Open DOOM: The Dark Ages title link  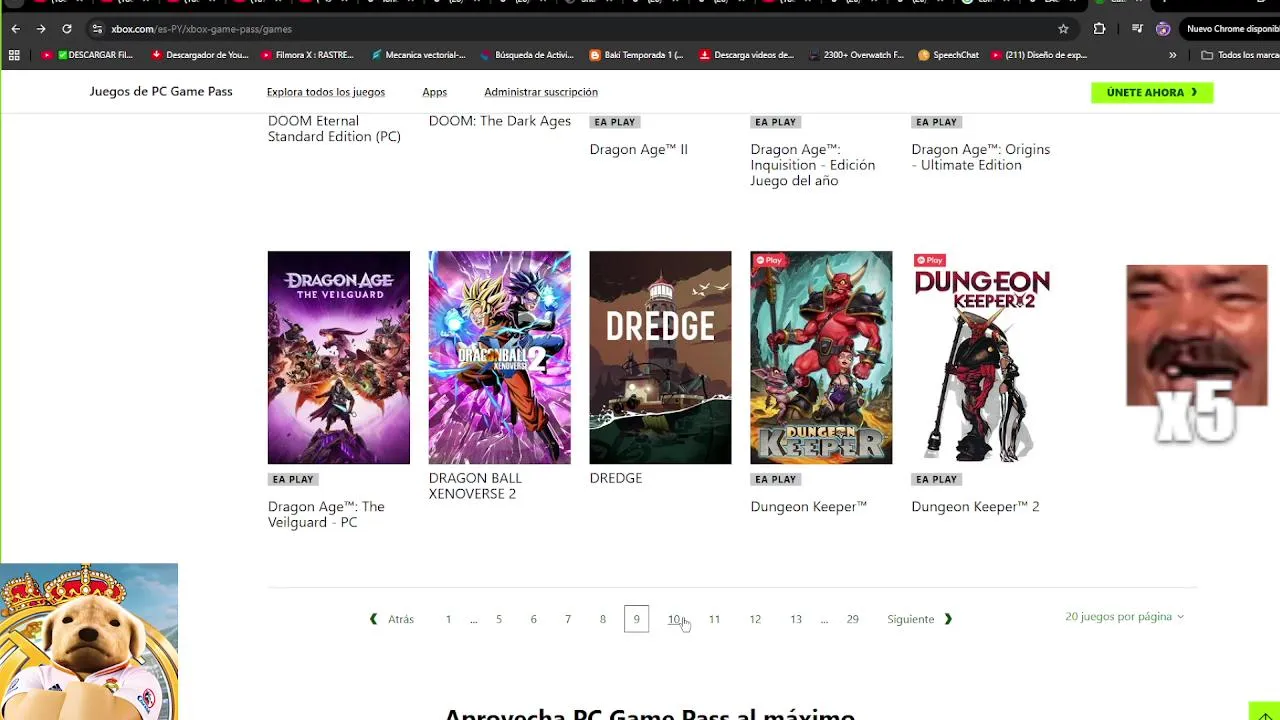coord(500,121)
